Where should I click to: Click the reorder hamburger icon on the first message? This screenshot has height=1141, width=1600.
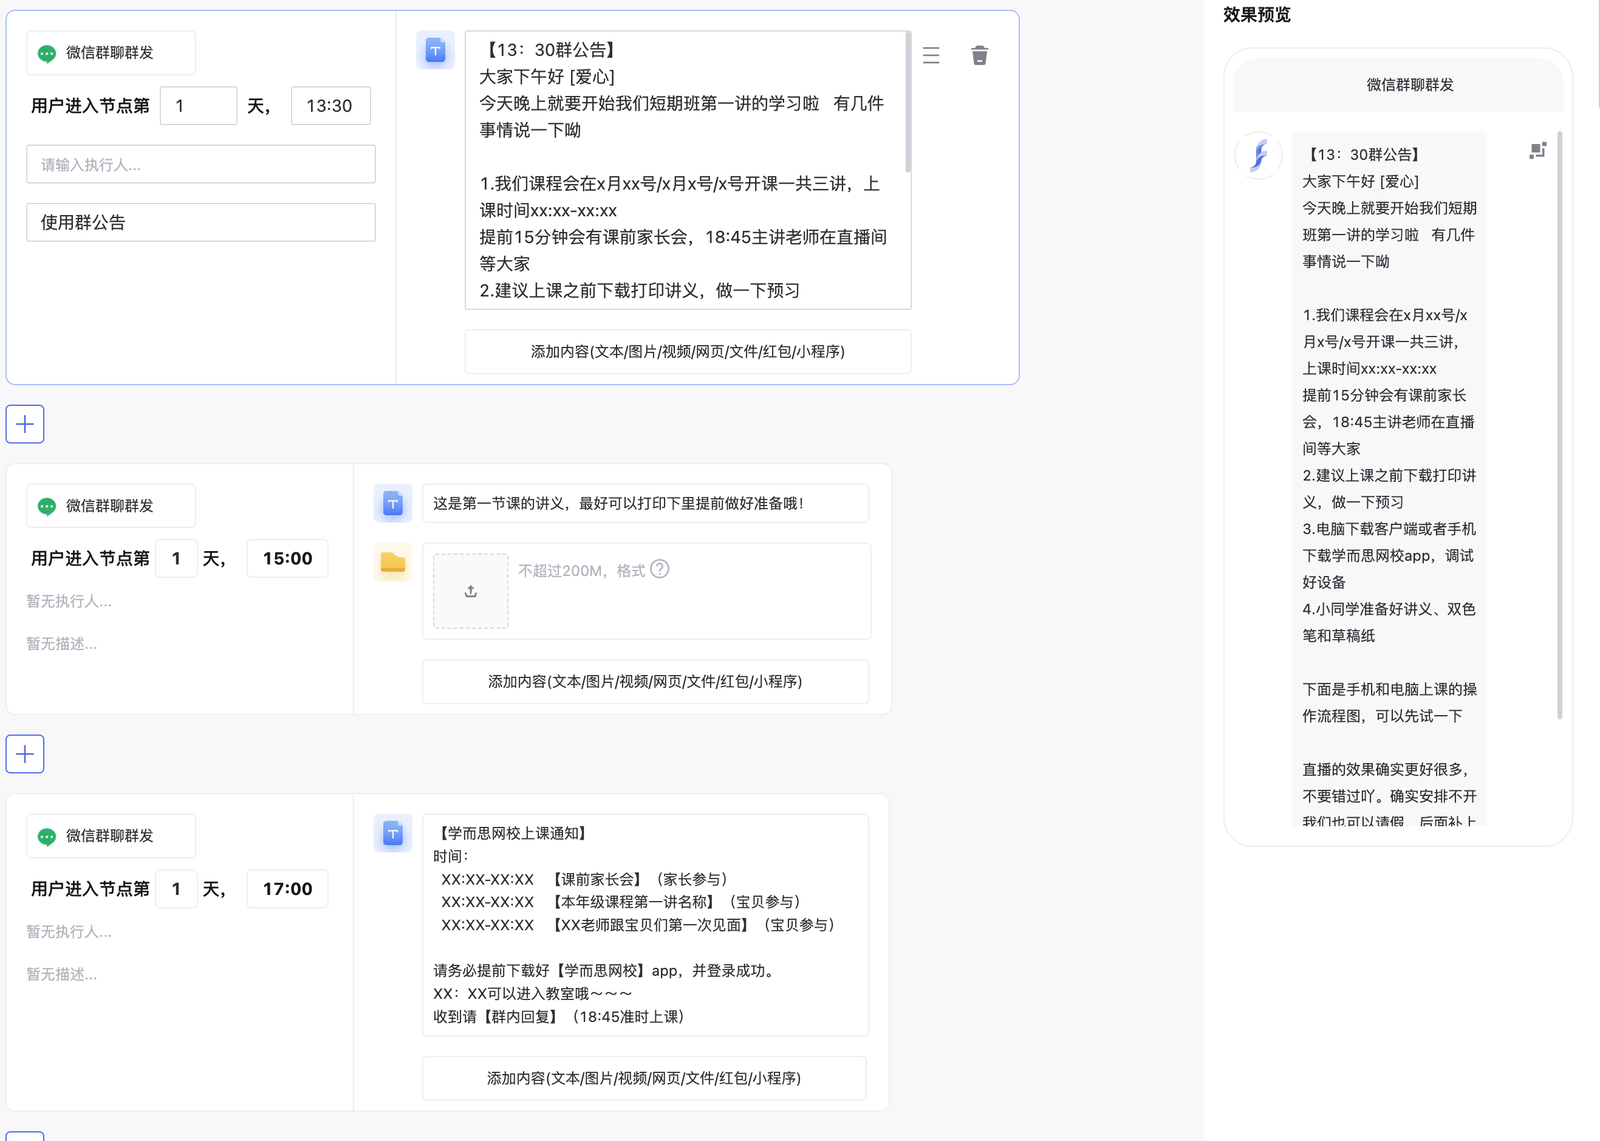tap(931, 56)
